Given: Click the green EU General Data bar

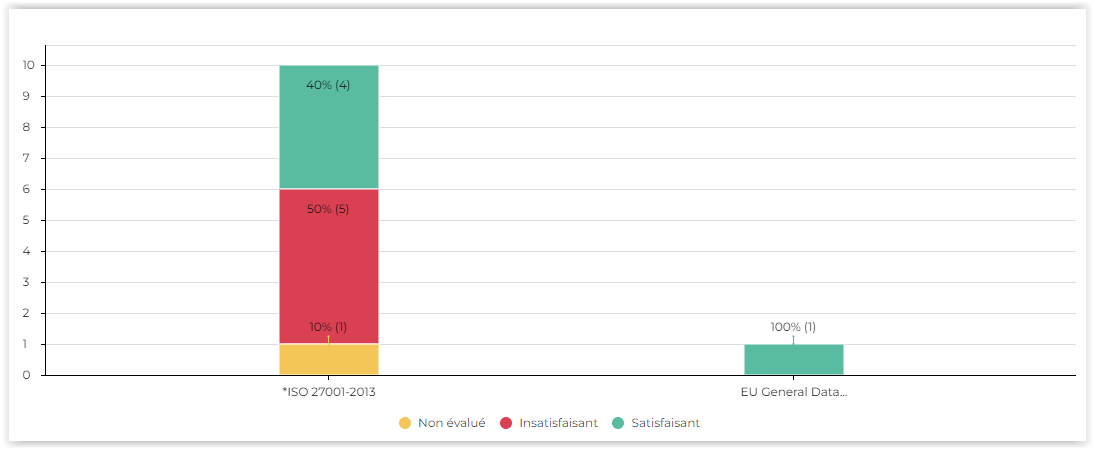Looking at the screenshot, I should click(793, 360).
